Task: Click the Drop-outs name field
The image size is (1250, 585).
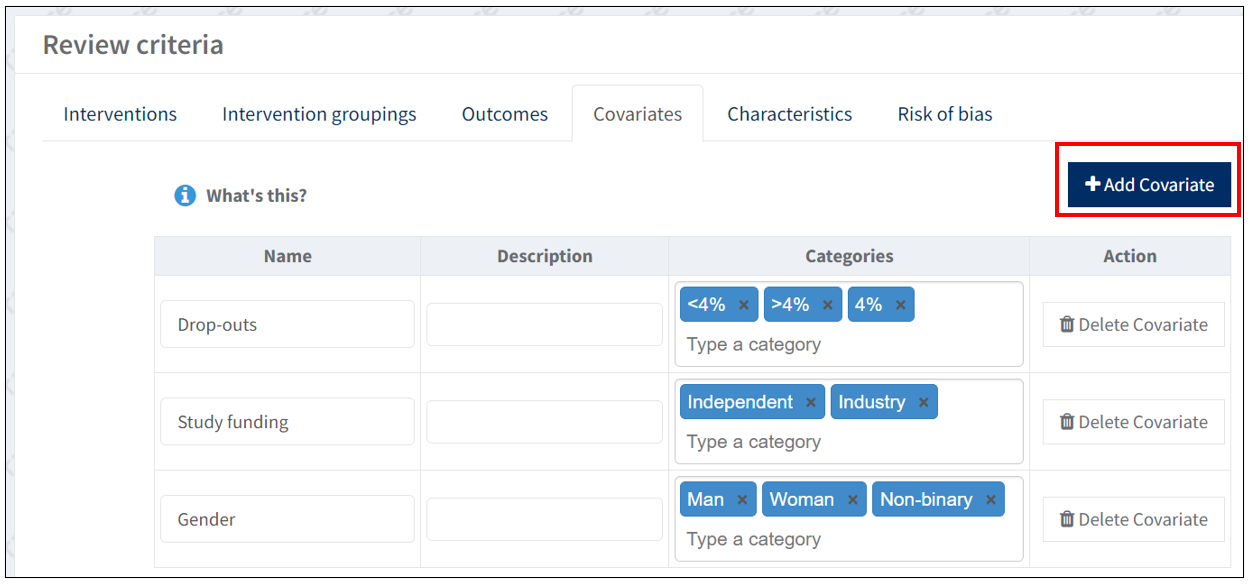Action: (x=287, y=325)
